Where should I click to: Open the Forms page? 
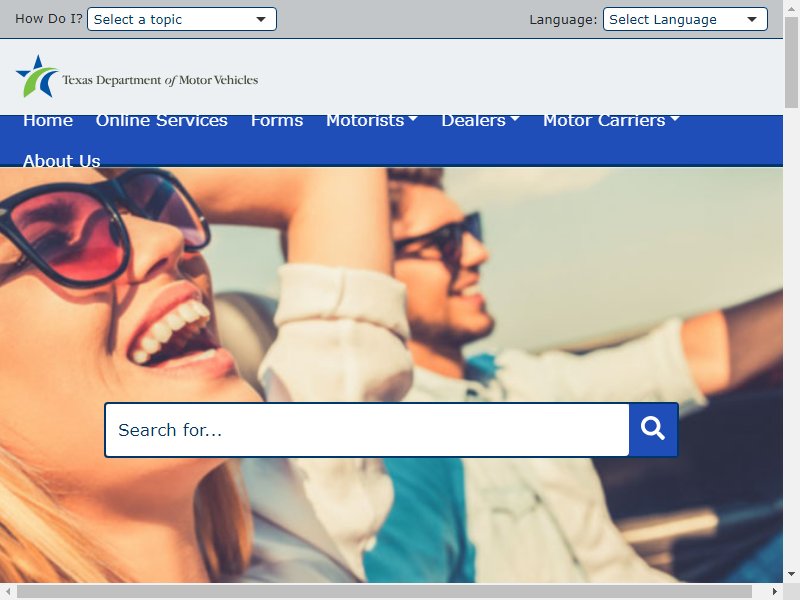(277, 120)
